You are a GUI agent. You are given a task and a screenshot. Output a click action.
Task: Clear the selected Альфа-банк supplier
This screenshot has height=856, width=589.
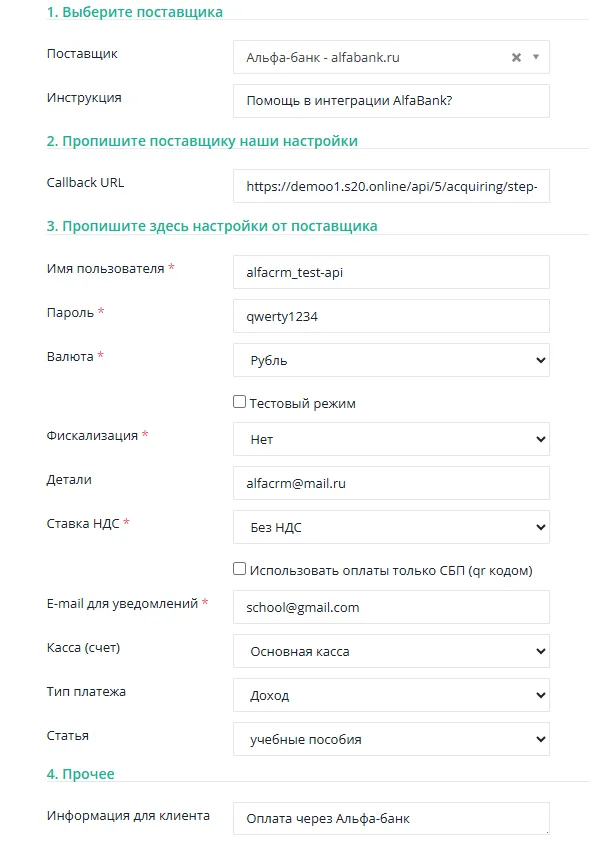pyautogui.click(x=516, y=57)
